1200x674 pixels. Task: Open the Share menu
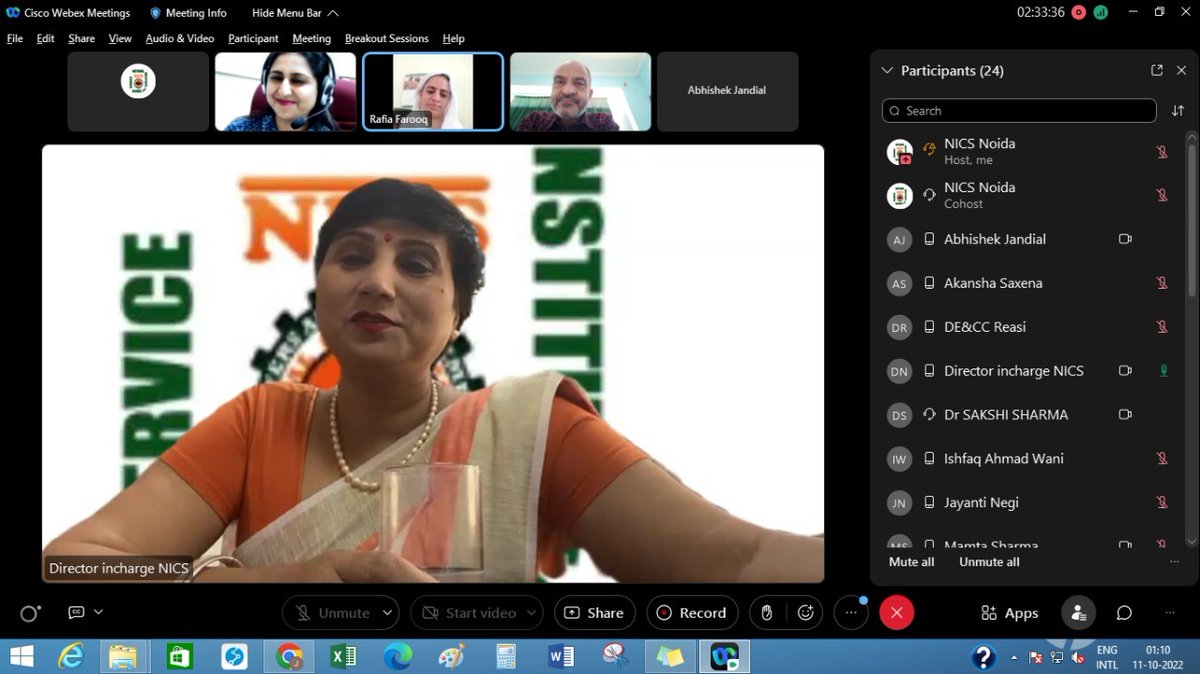82,39
